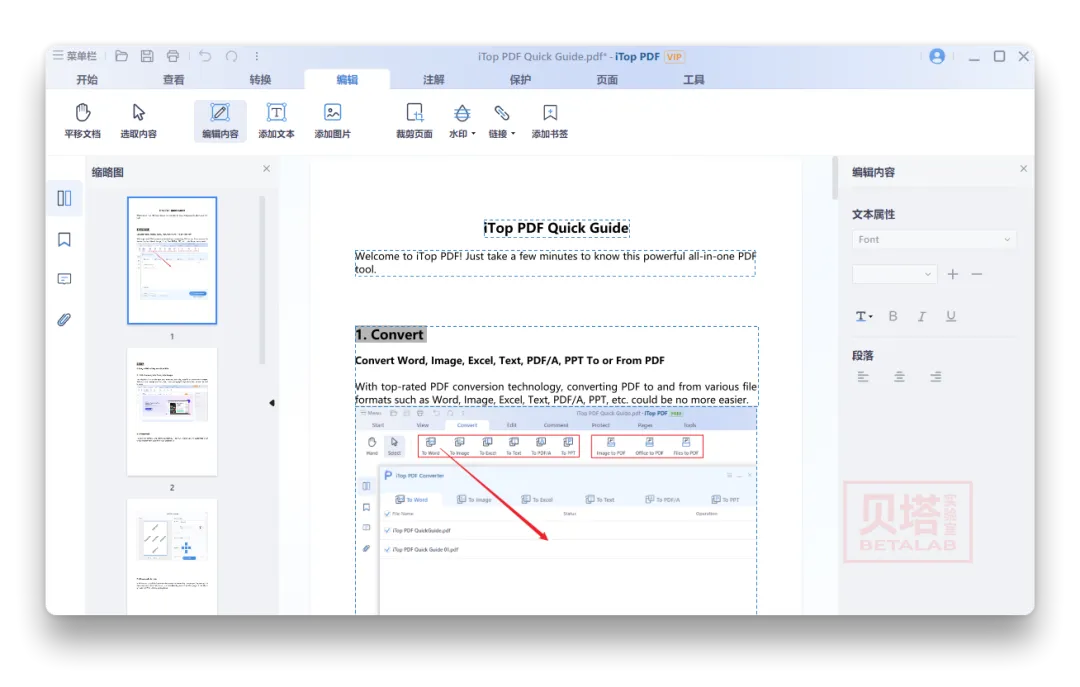
Task: Align paragraph left
Action: pyautogui.click(x=863, y=377)
